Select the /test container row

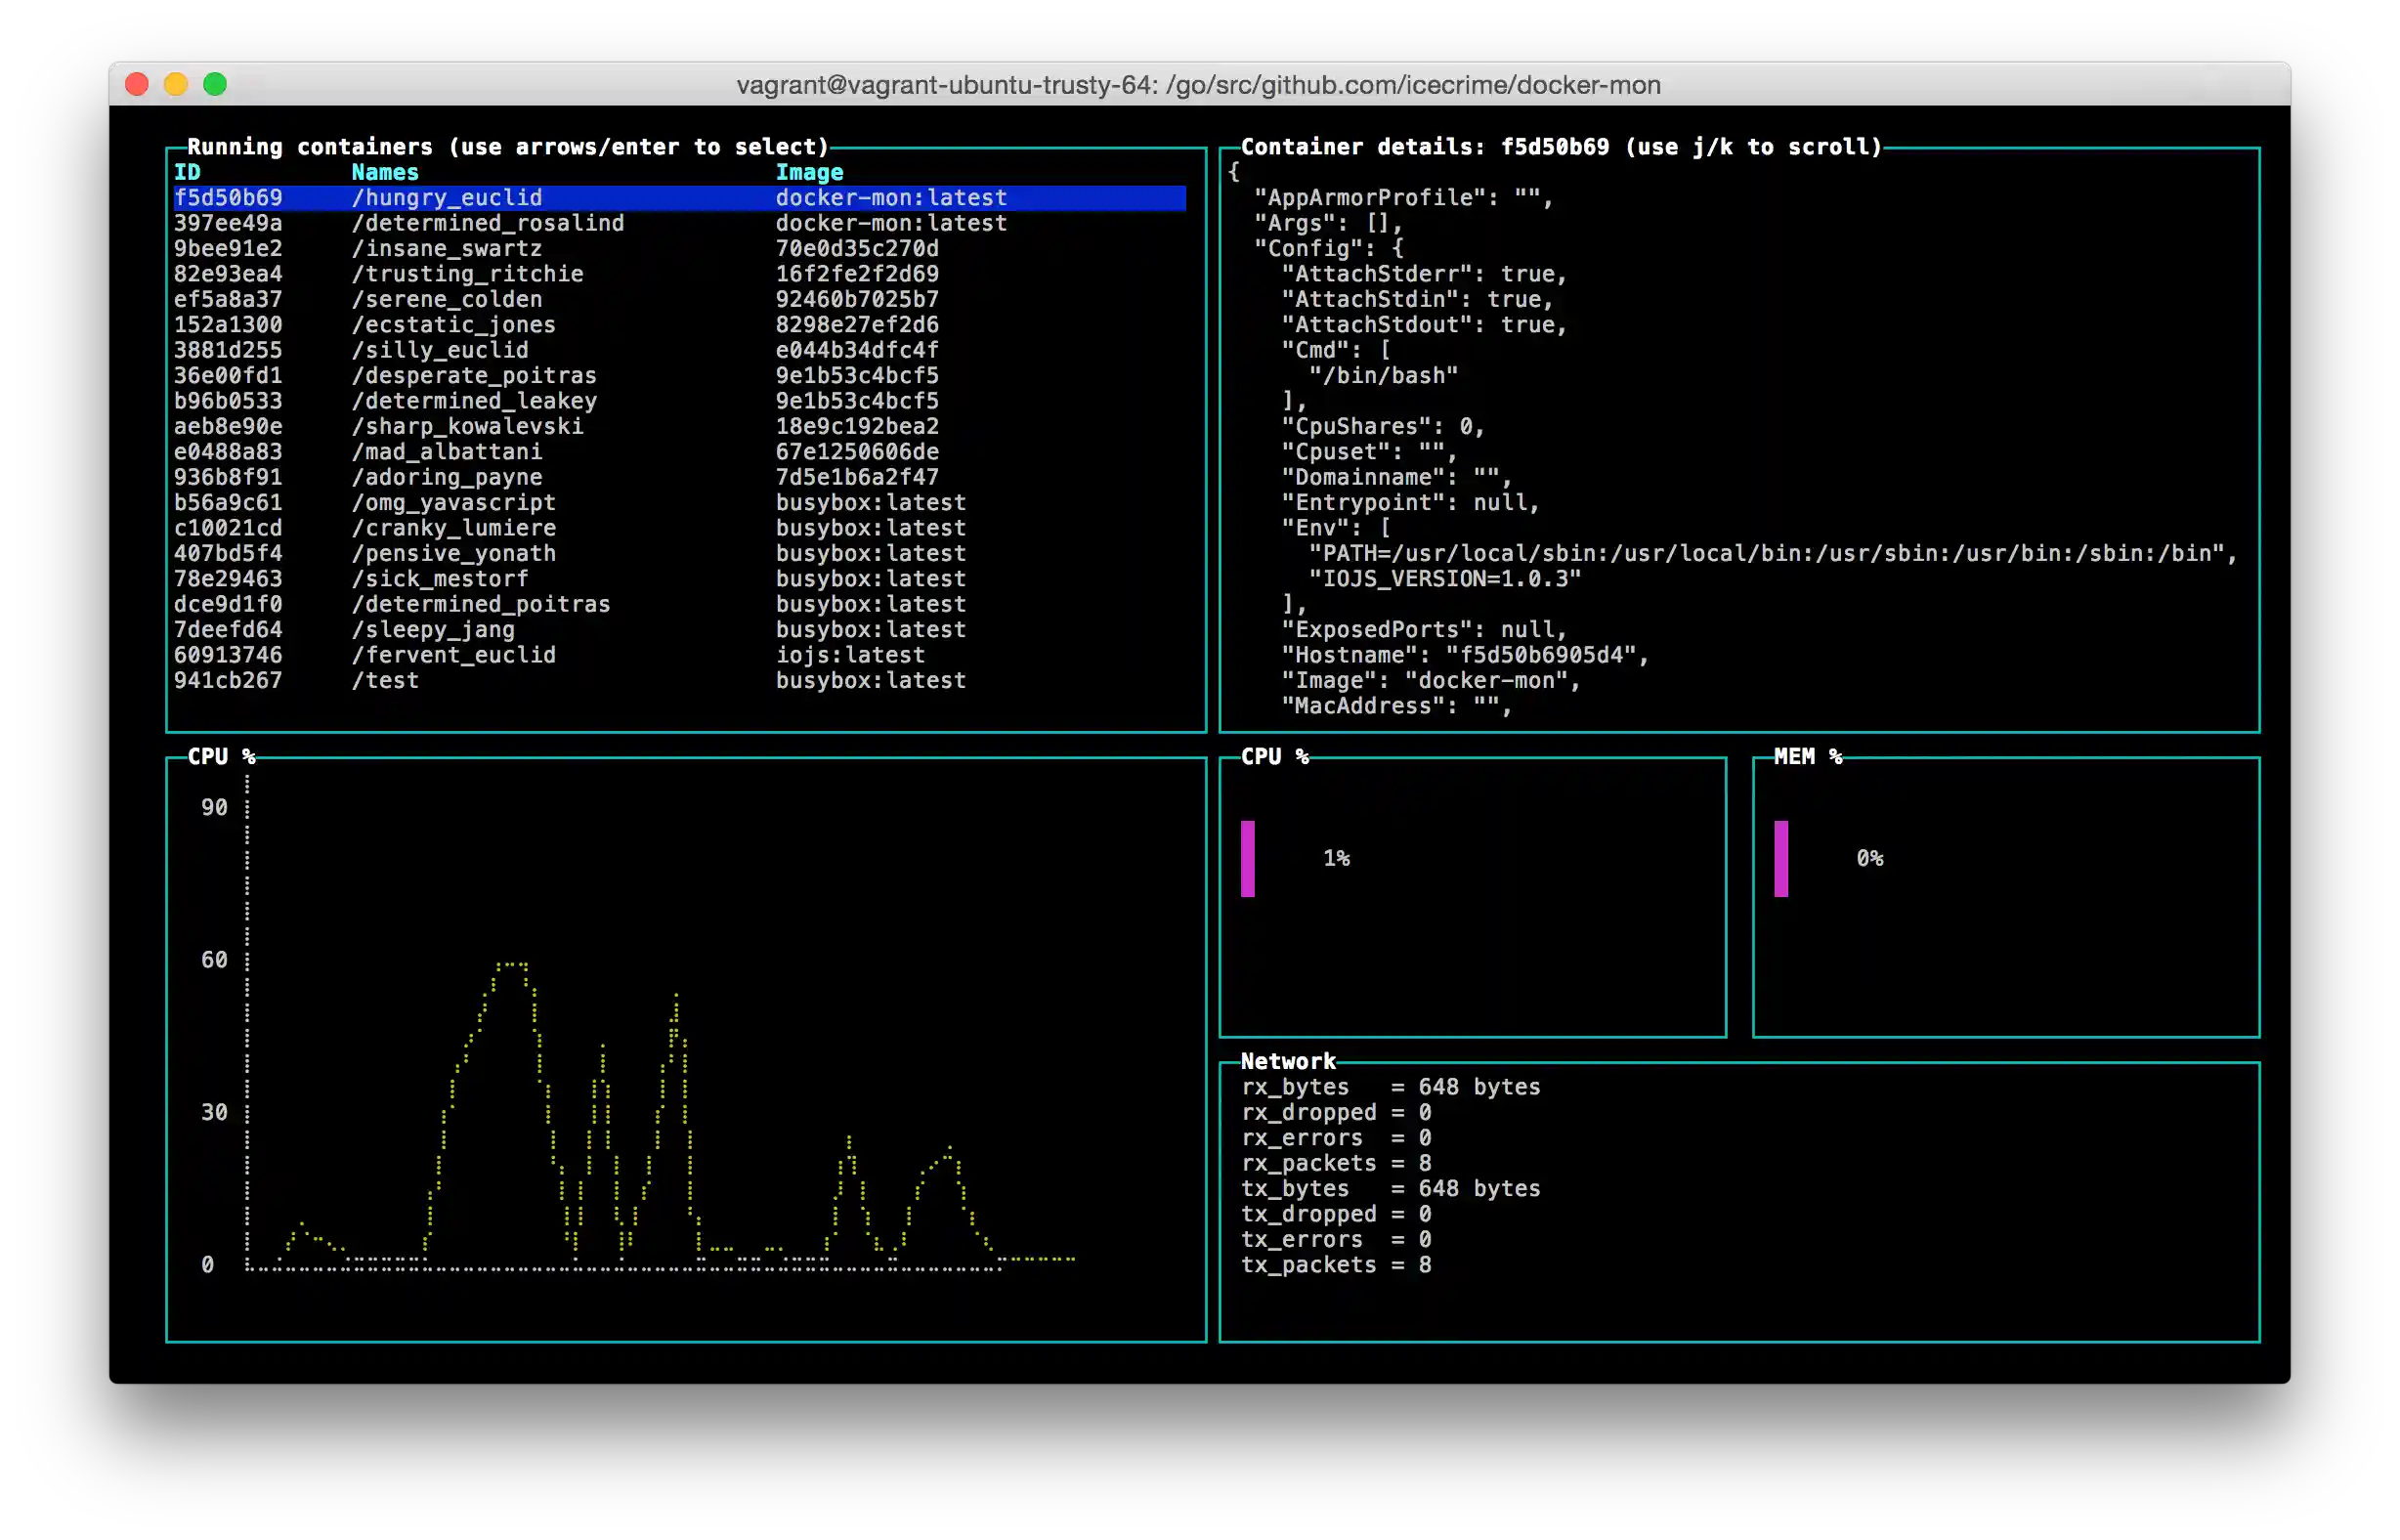pyautogui.click(x=385, y=681)
